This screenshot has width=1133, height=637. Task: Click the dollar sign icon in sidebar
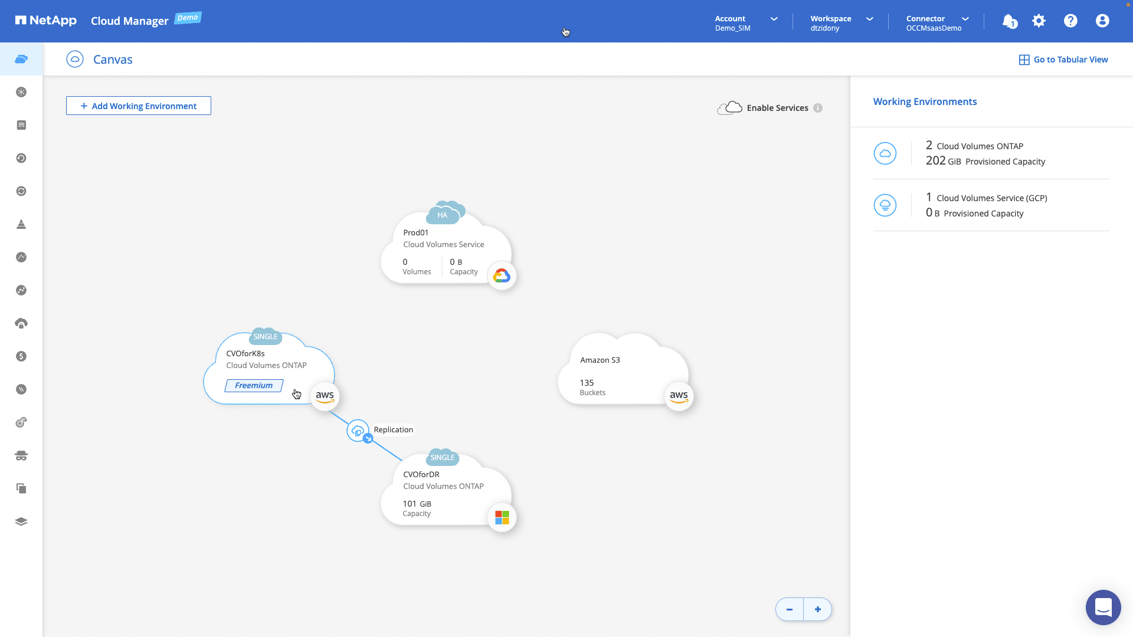[x=21, y=356]
